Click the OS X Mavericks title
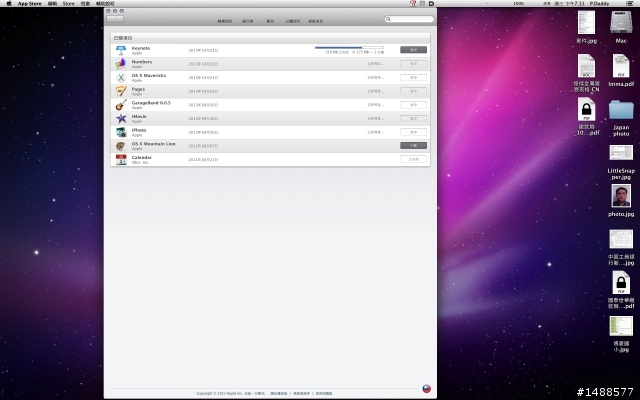640x400 pixels. coord(149,76)
